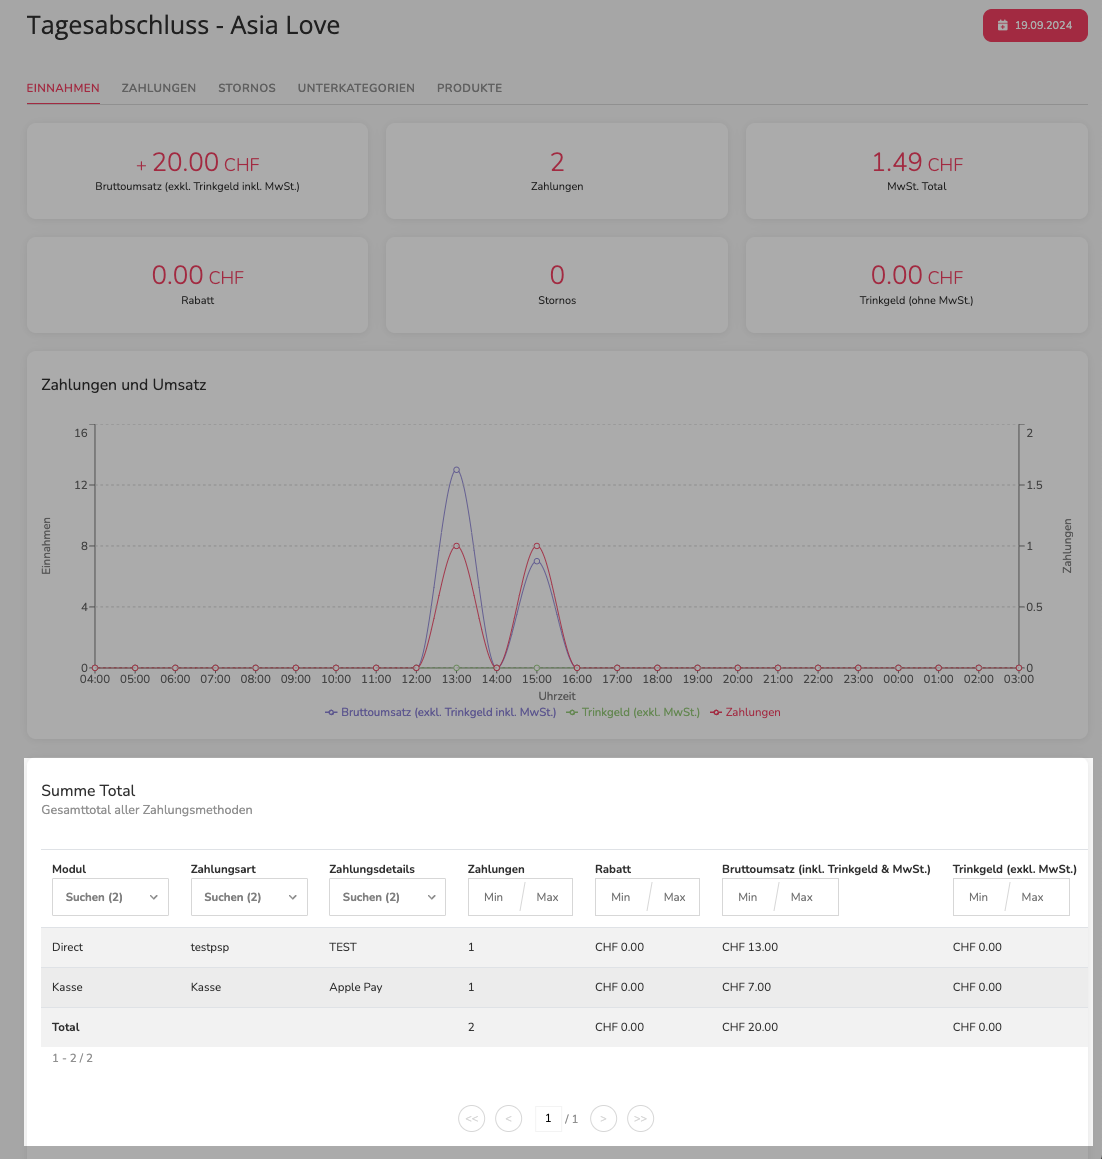Viewport: 1102px width, 1159px height.
Task: Toggle the red Zahlungen series in legend
Action: click(745, 713)
